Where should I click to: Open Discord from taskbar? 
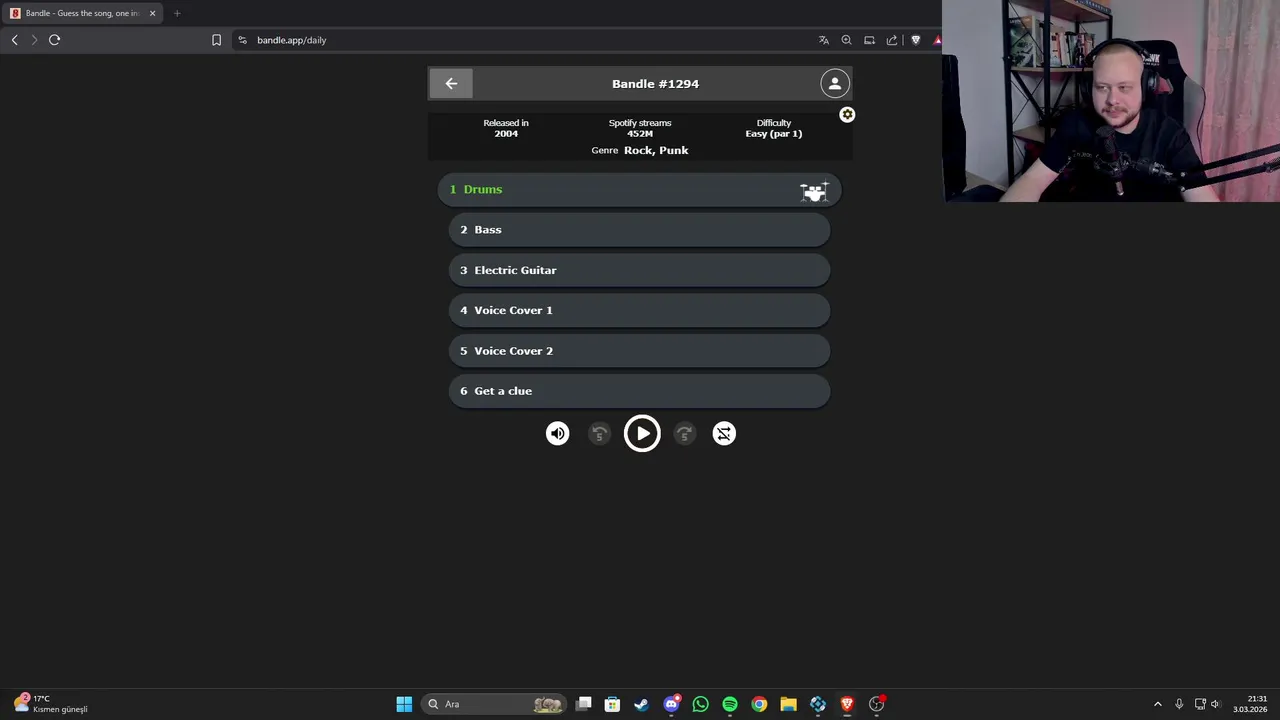click(671, 704)
